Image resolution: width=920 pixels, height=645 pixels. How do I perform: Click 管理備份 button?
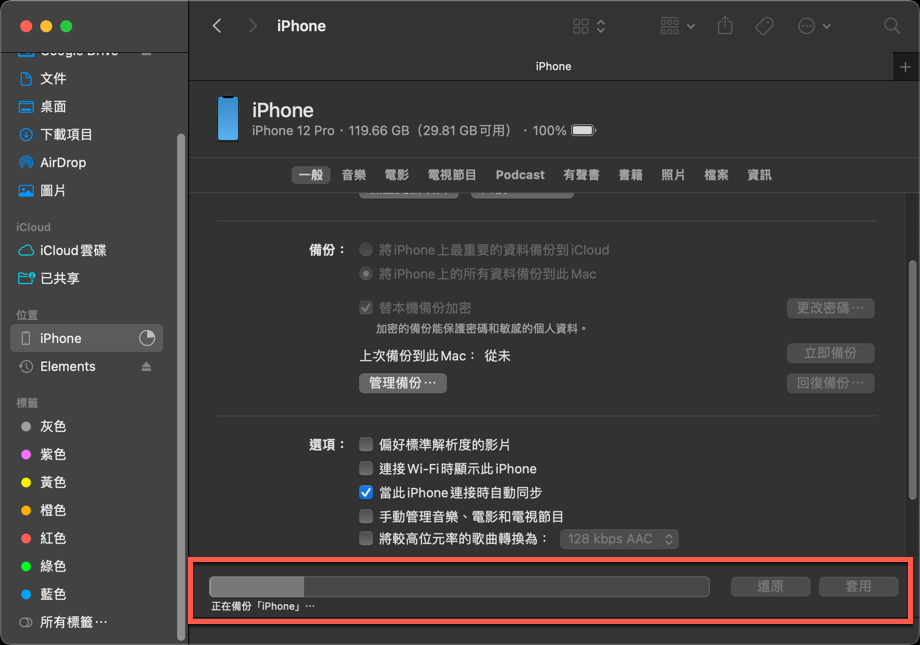(402, 383)
